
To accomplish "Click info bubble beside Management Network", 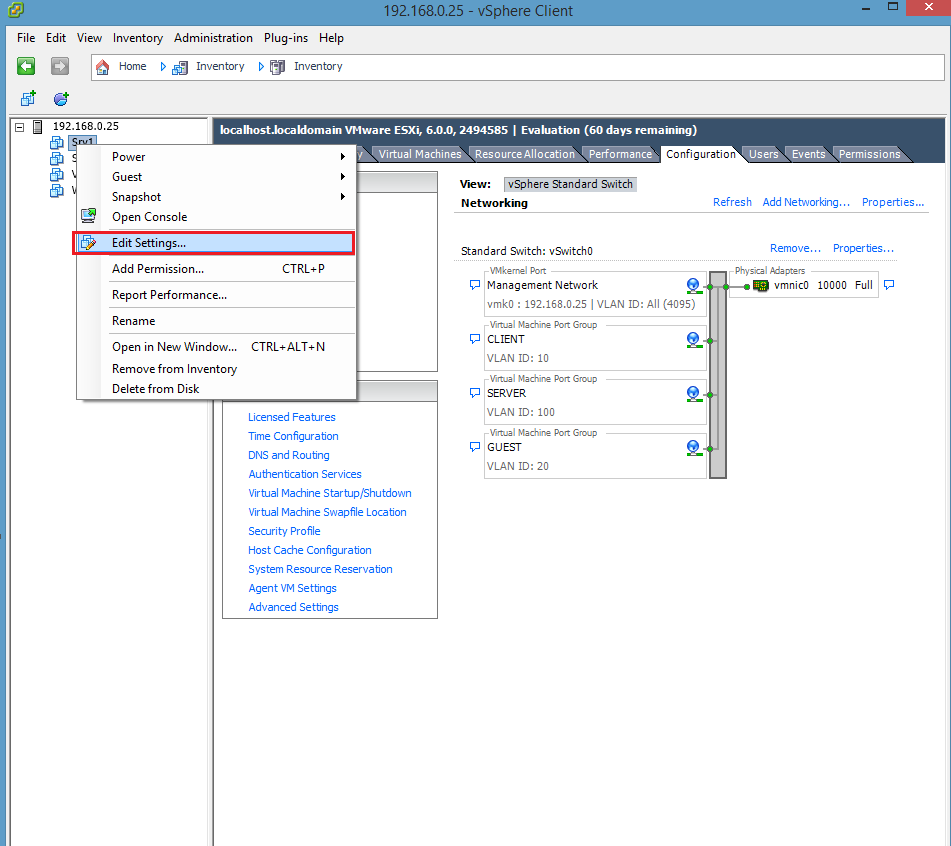I will pyautogui.click(x=475, y=284).
